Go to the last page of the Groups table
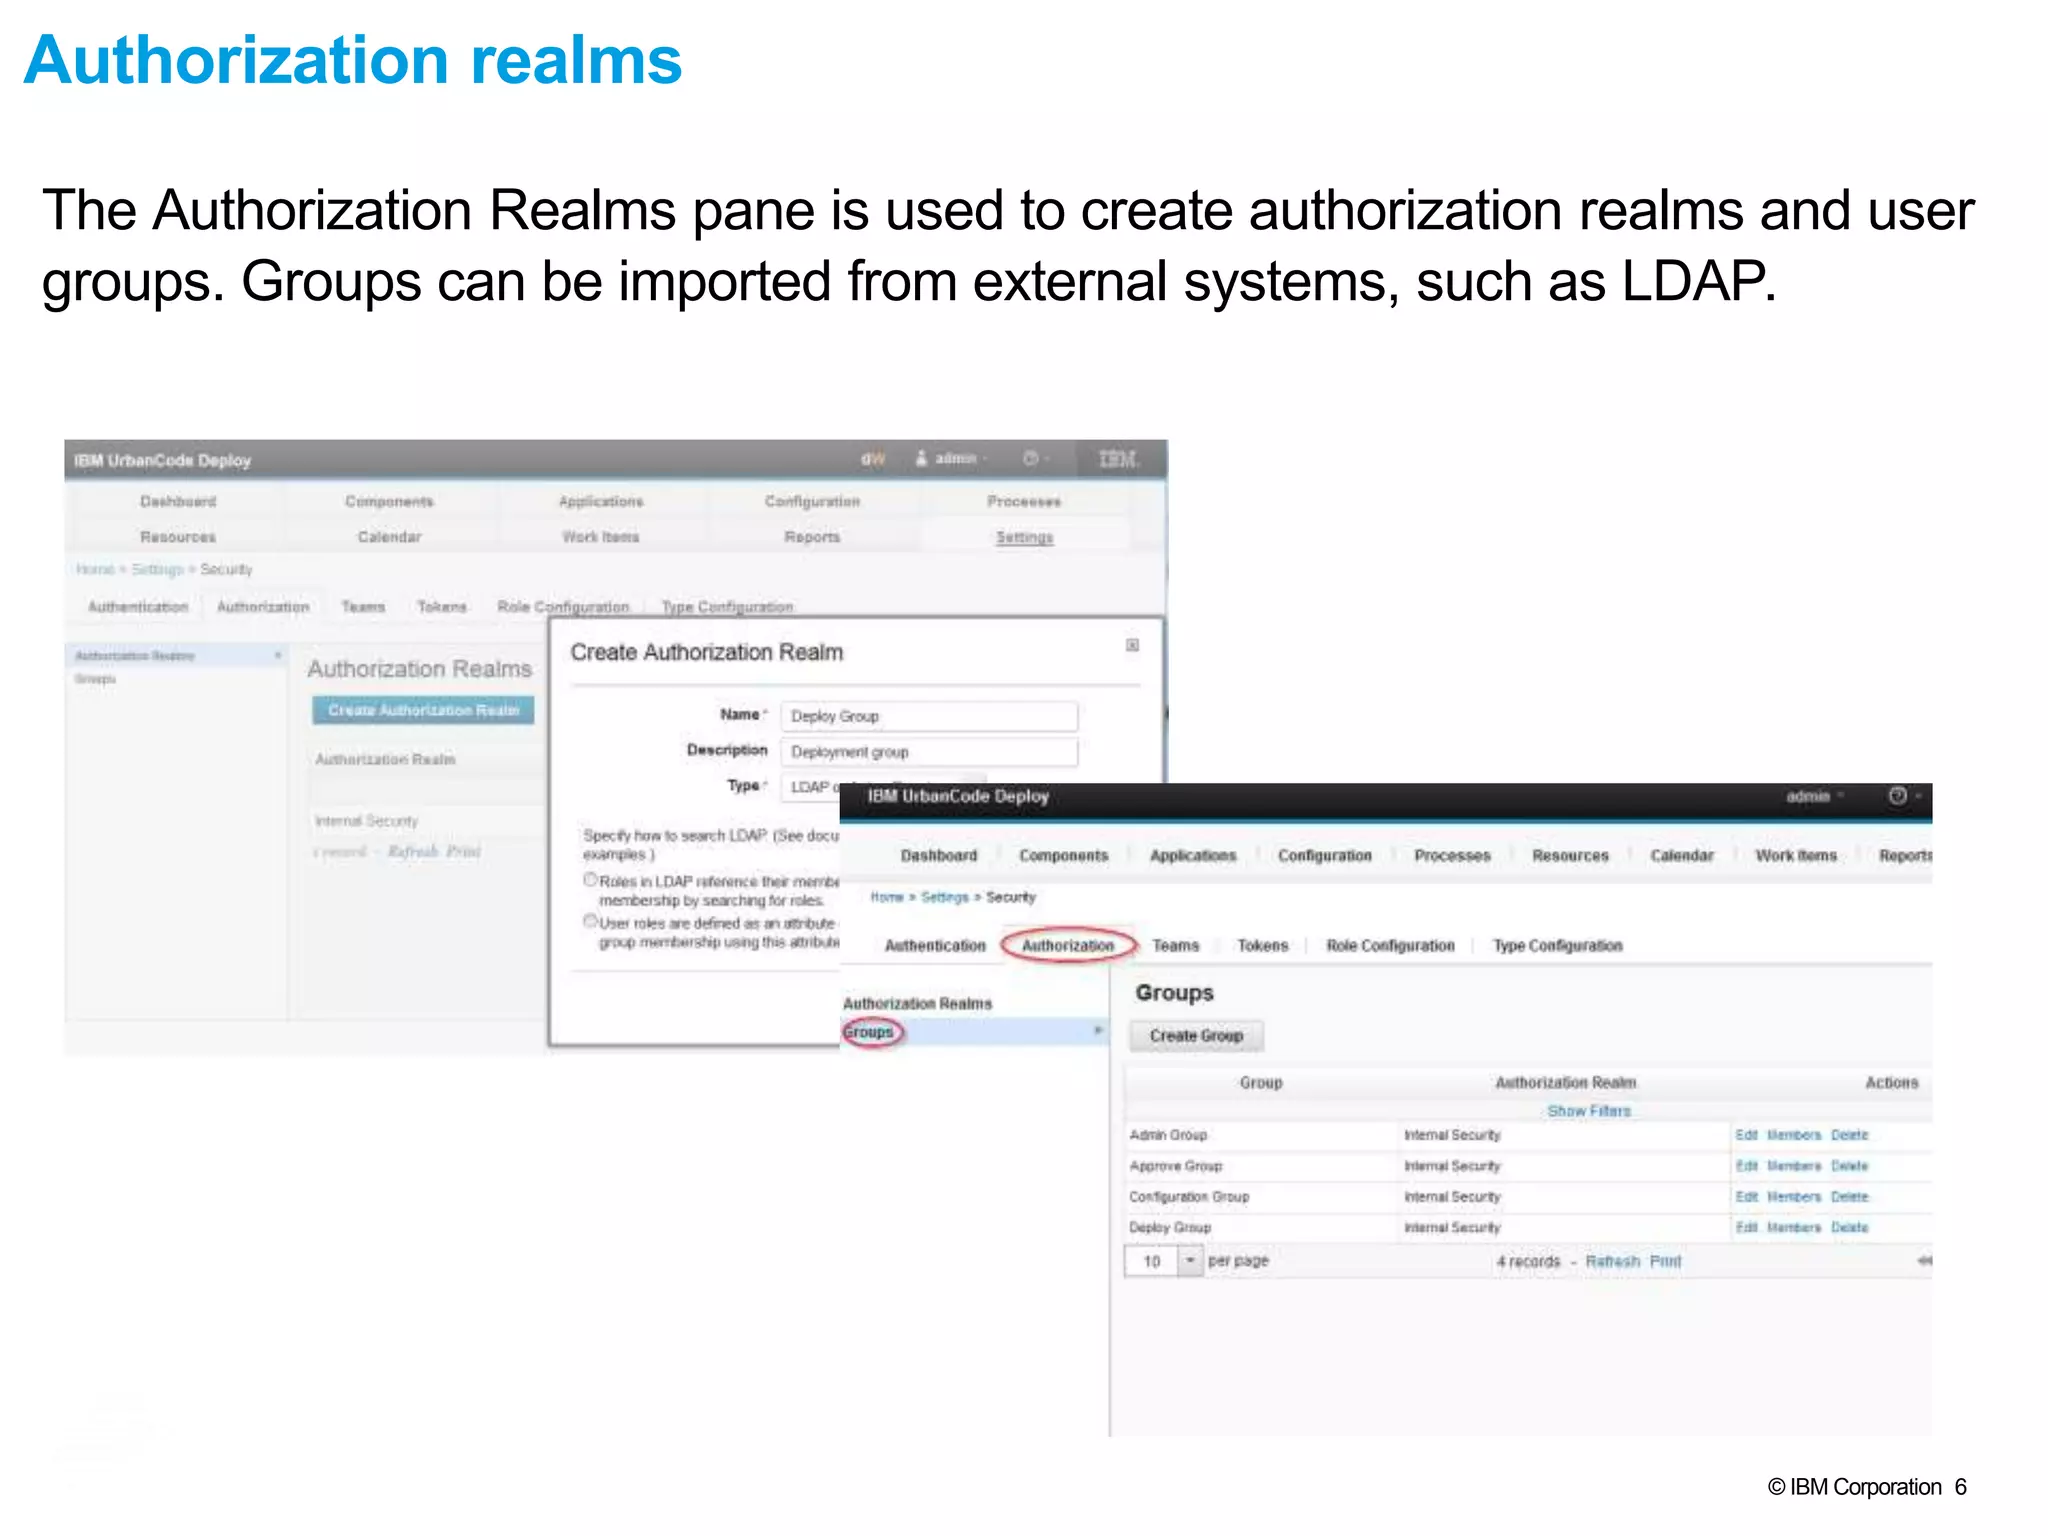The image size is (2048, 1536). pos(1924,1261)
